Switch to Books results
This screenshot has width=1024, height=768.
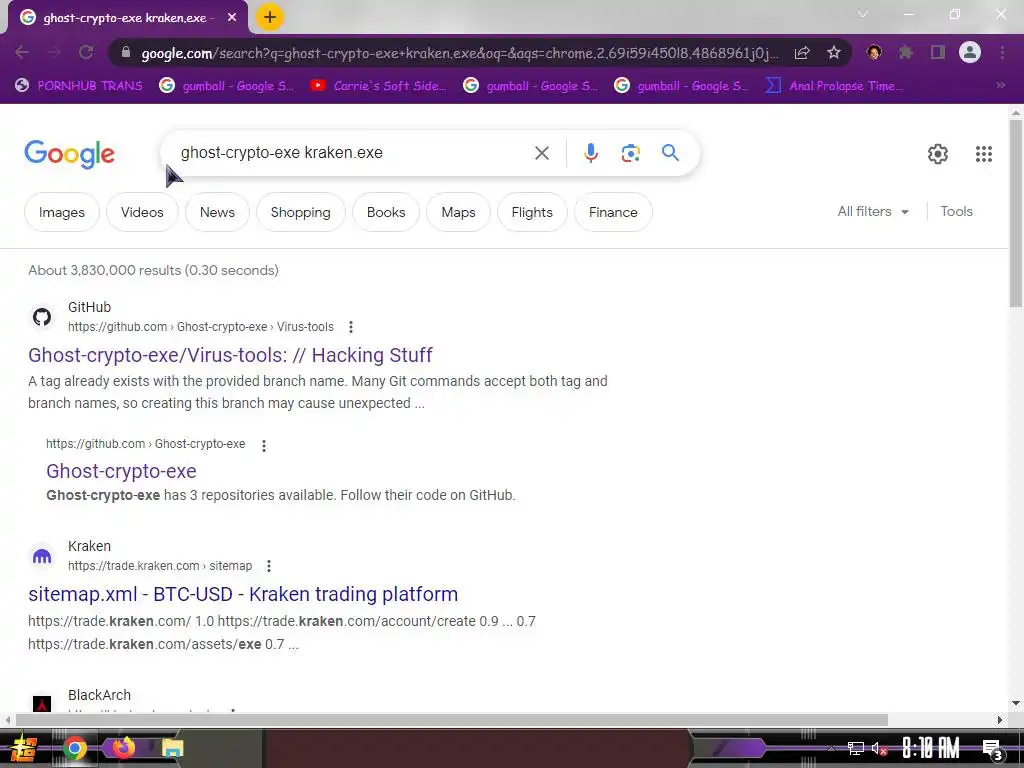coord(386,212)
